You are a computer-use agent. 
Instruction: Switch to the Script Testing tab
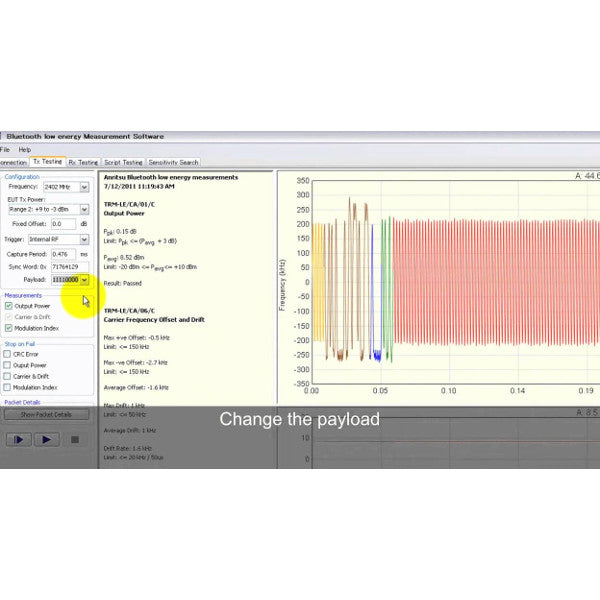click(x=123, y=161)
